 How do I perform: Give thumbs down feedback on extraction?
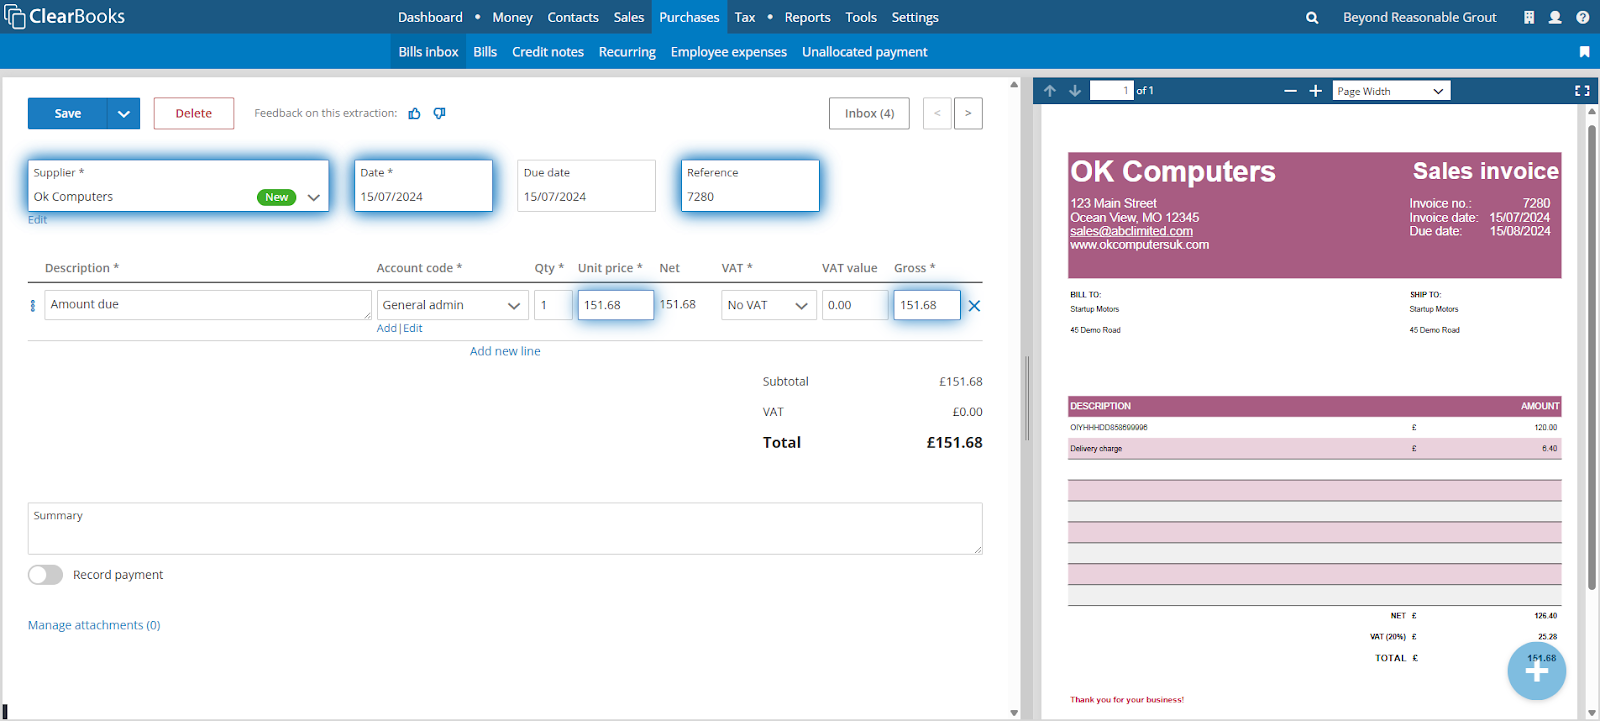click(439, 113)
